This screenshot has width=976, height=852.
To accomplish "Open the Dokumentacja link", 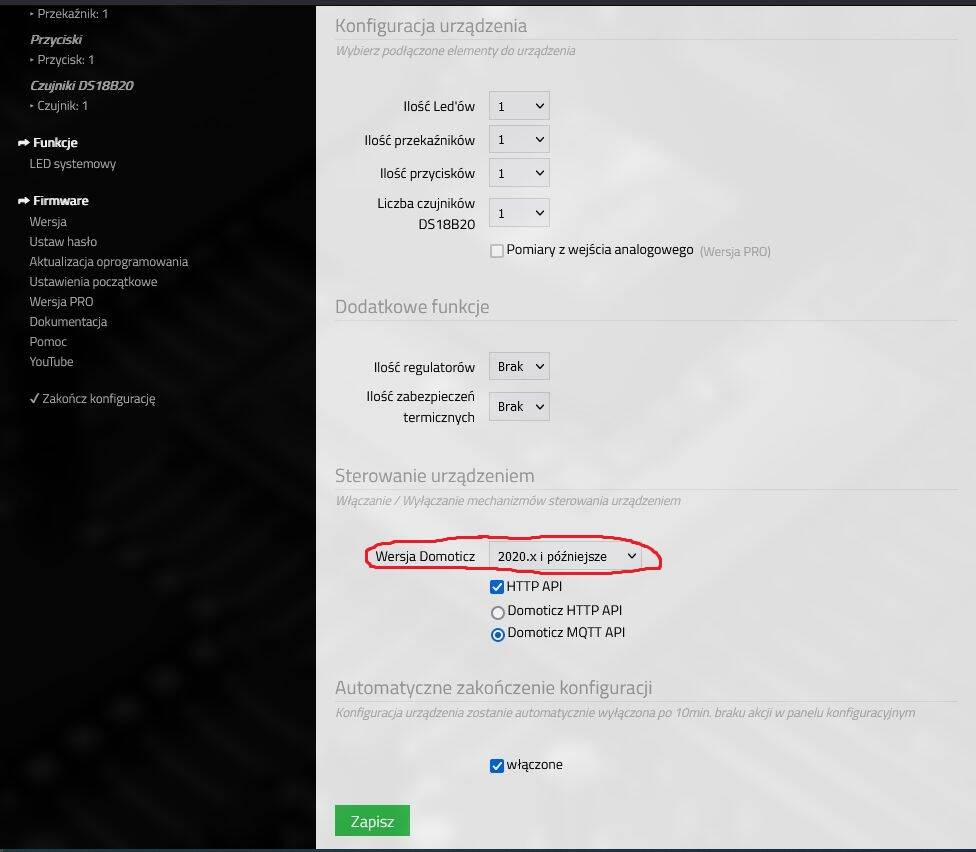I will click(68, 322).
